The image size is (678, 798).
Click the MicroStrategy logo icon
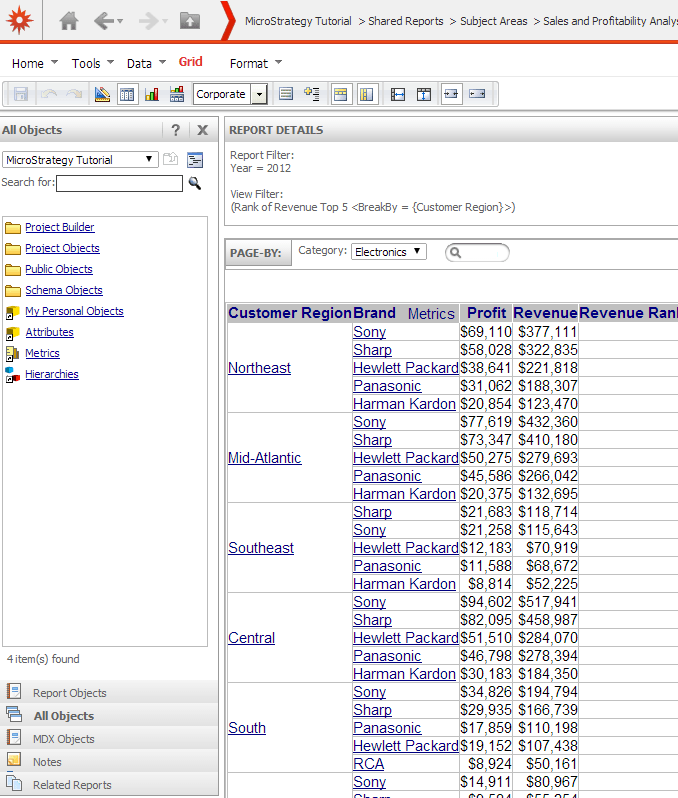pyautogui.click(x=20, y=20)
